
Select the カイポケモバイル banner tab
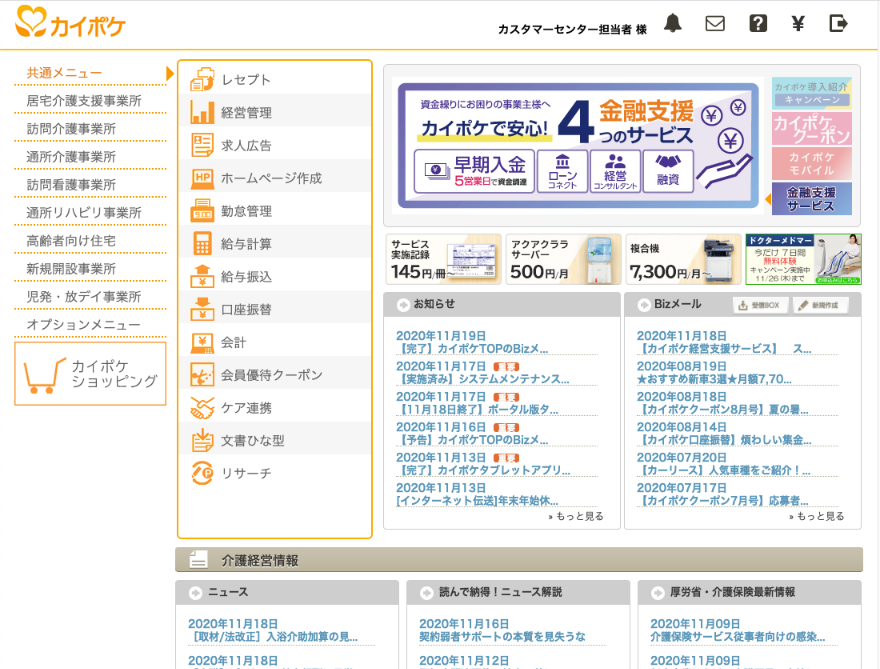812,163
